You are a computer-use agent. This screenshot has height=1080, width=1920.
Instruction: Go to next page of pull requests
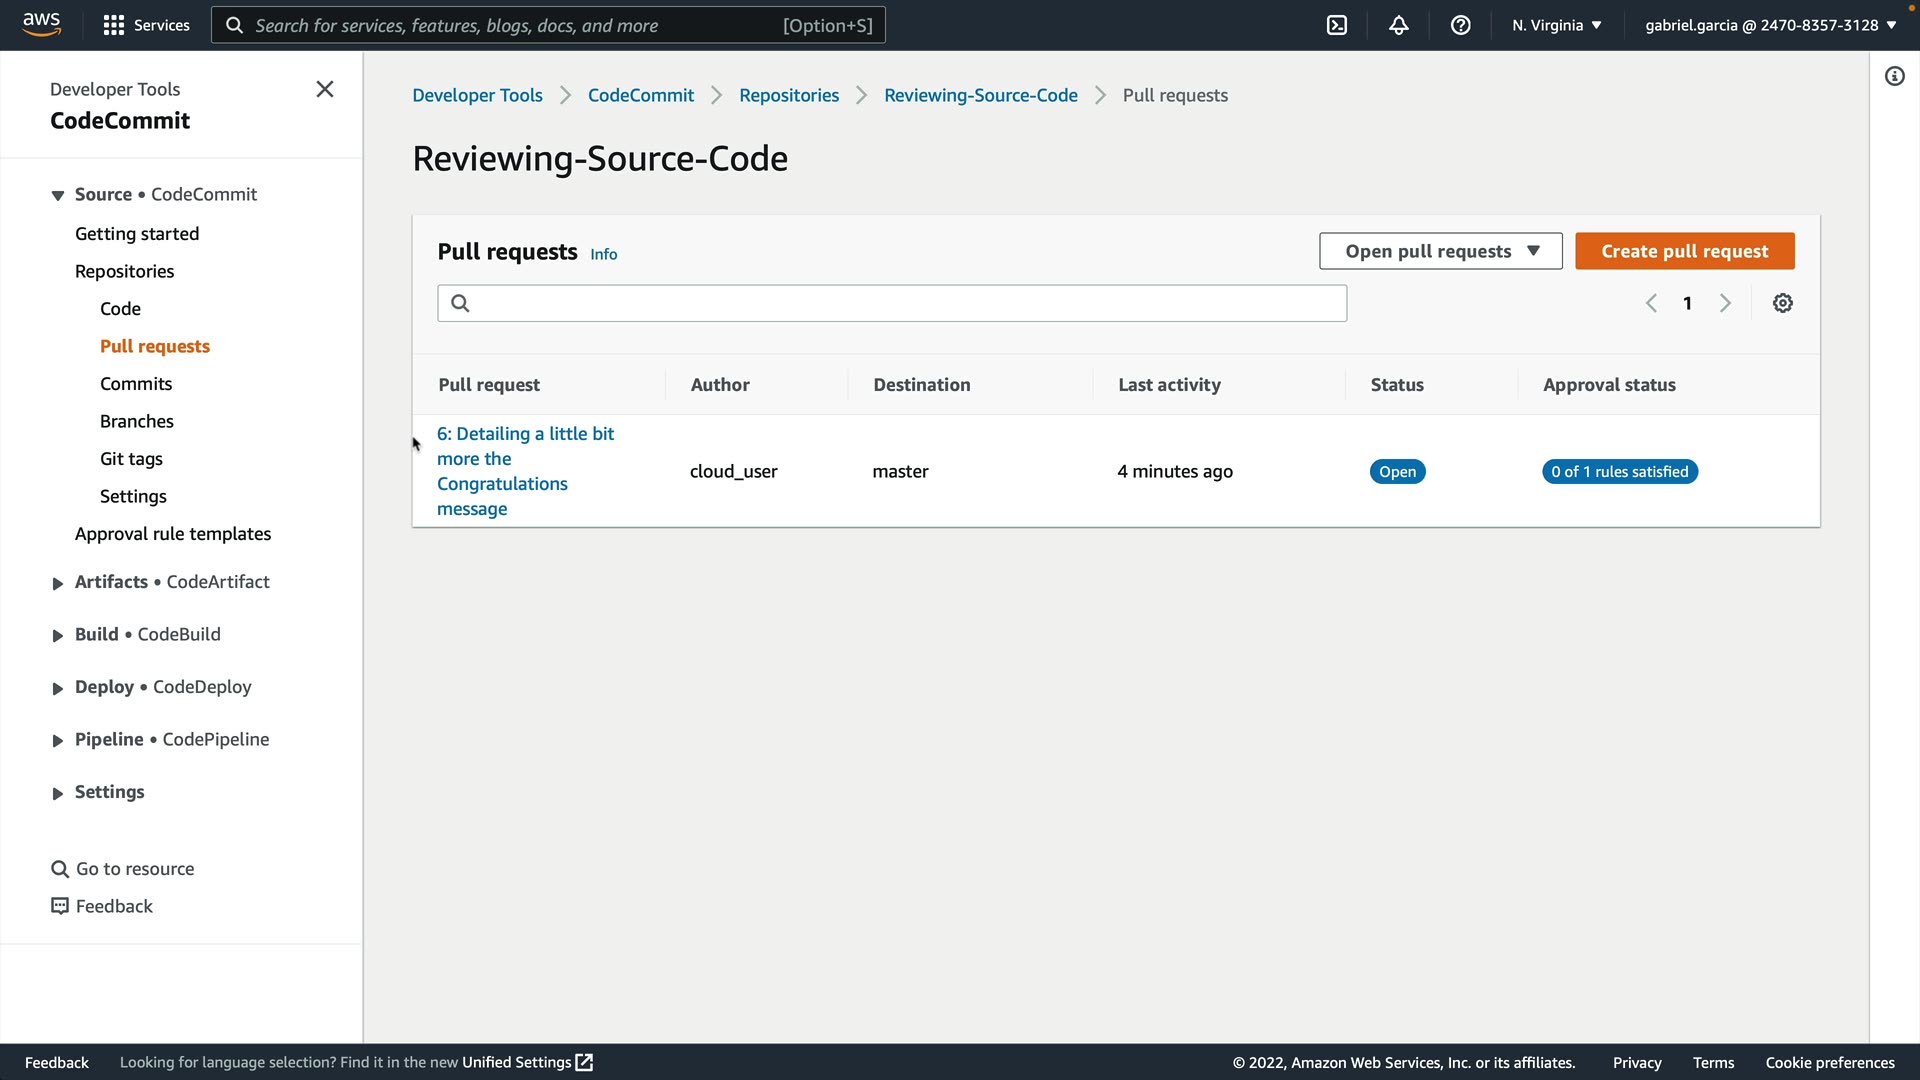point(1725,303)
